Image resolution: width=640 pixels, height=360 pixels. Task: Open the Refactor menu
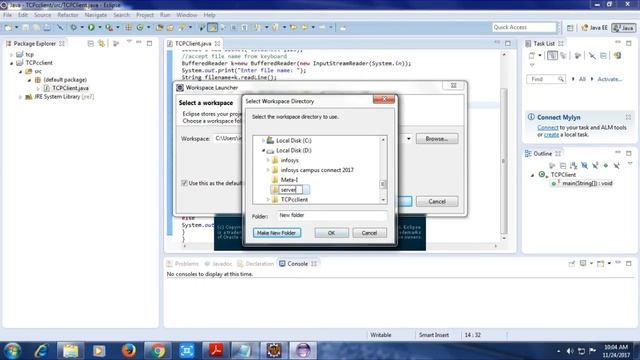click(x=68, y=15)
